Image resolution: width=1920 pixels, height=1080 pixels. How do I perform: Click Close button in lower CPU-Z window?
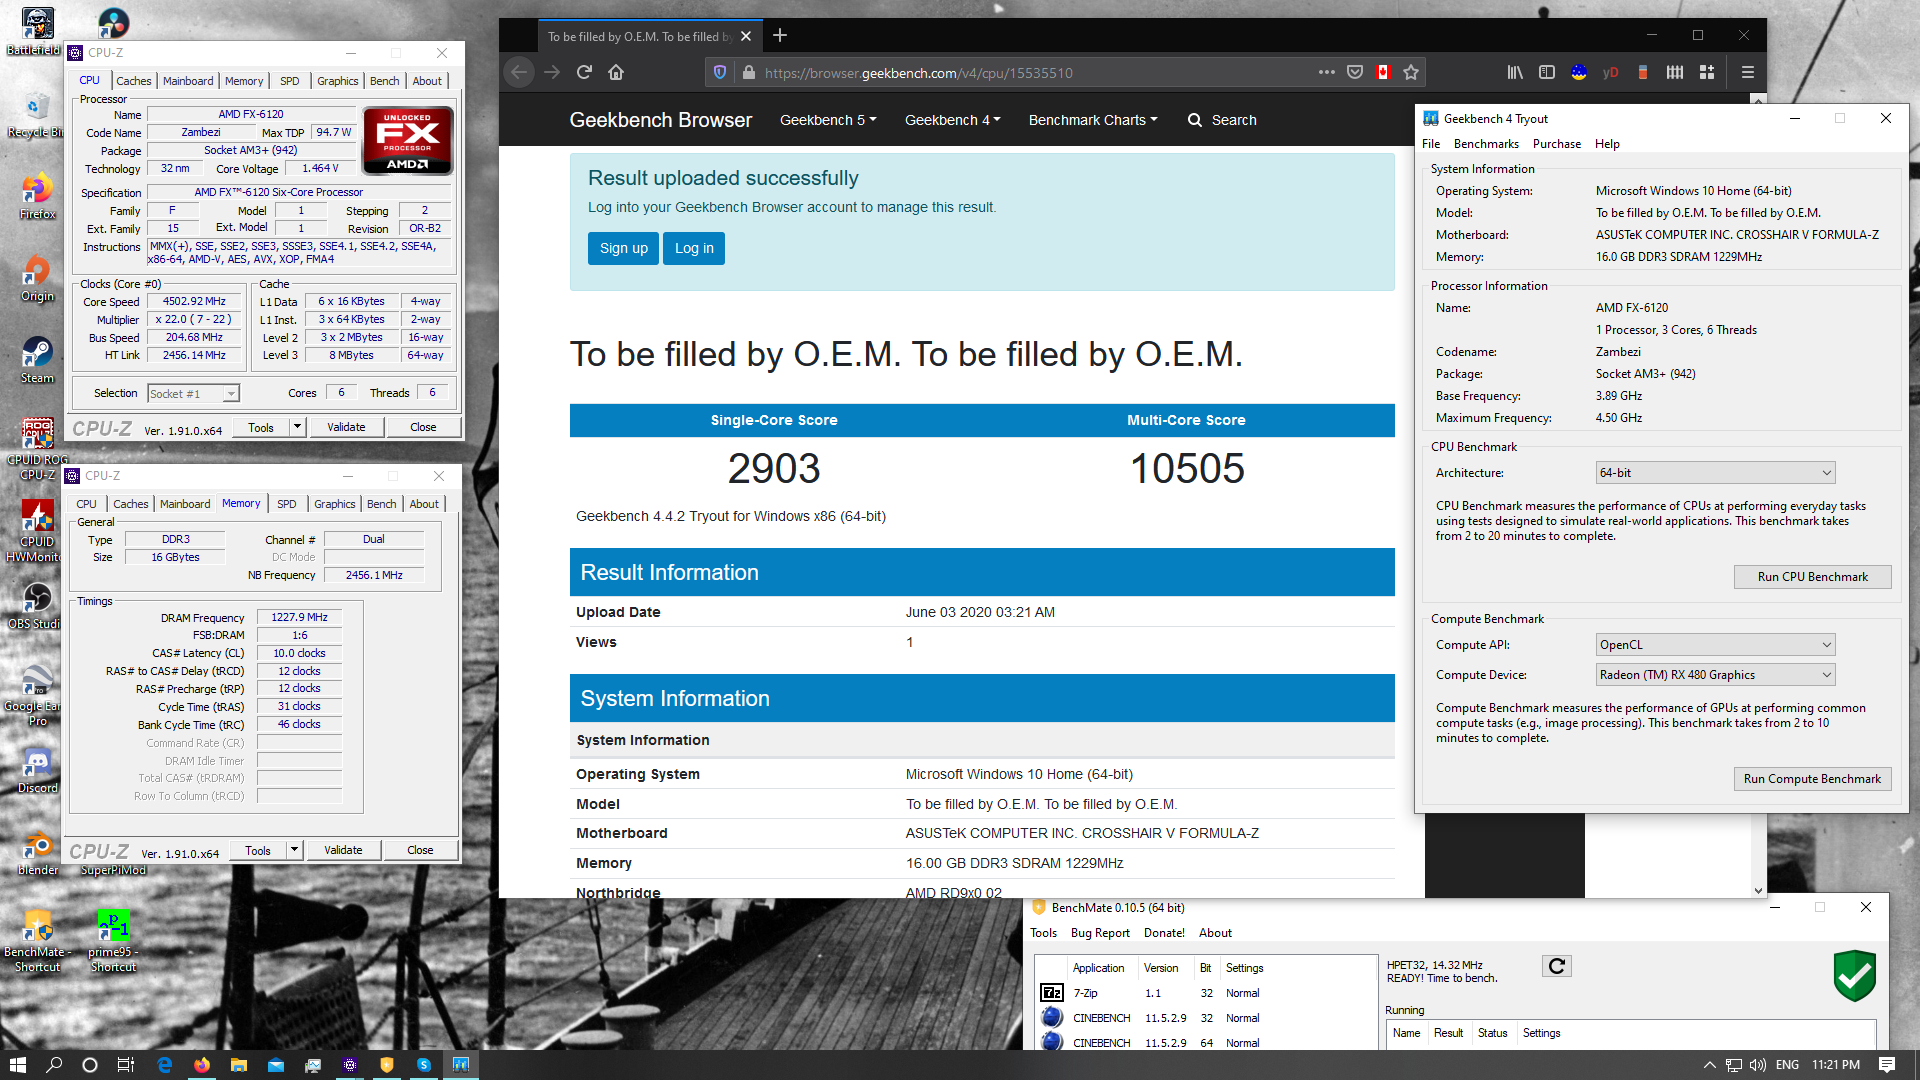point(420,850)
